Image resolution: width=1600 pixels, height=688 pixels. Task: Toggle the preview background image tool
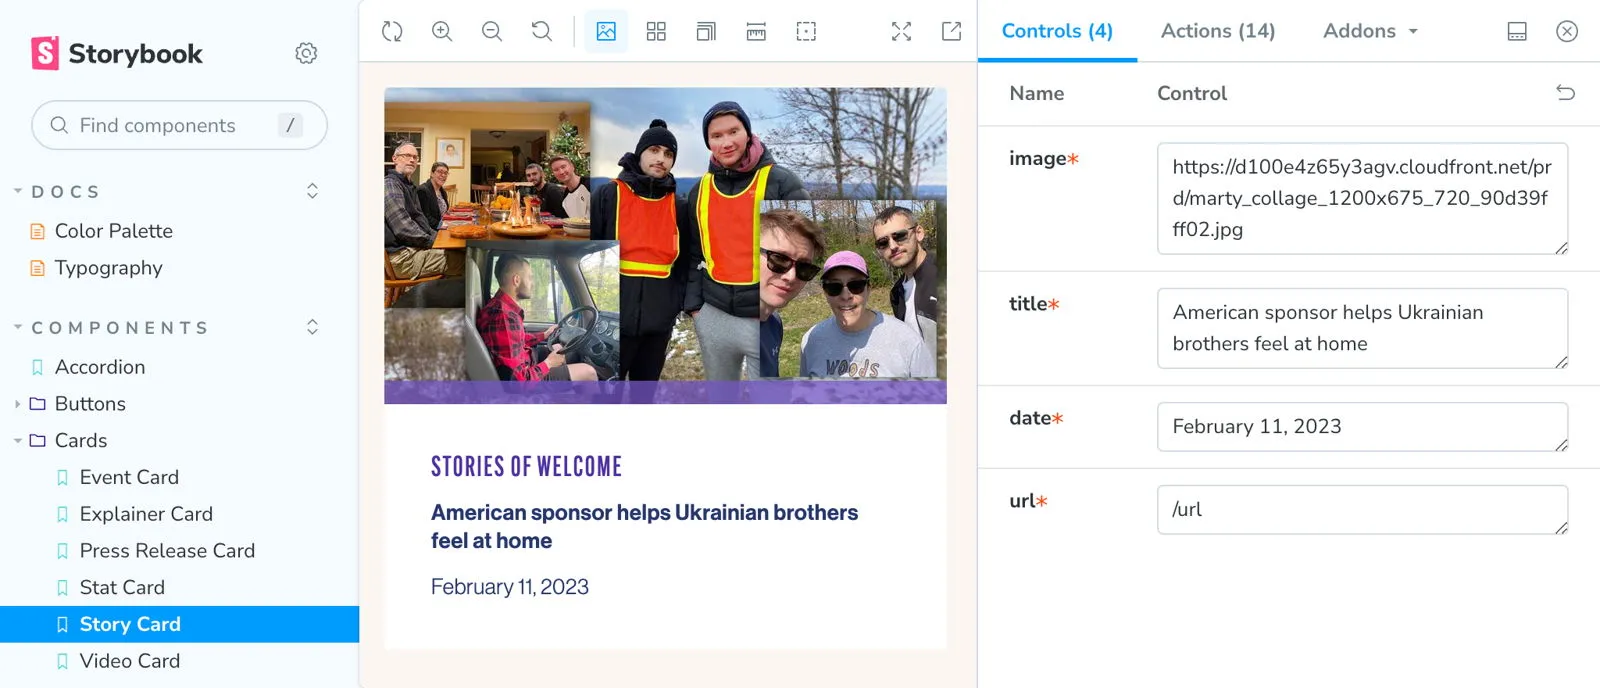(x=606, y=31)
